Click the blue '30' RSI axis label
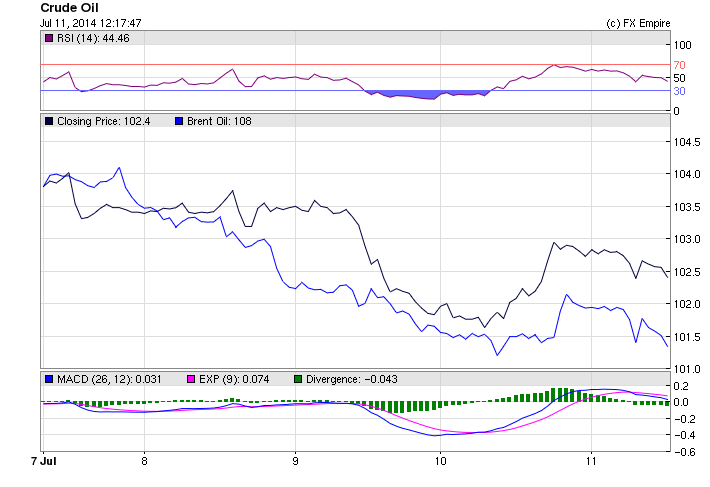 click(x=679, y=91)
